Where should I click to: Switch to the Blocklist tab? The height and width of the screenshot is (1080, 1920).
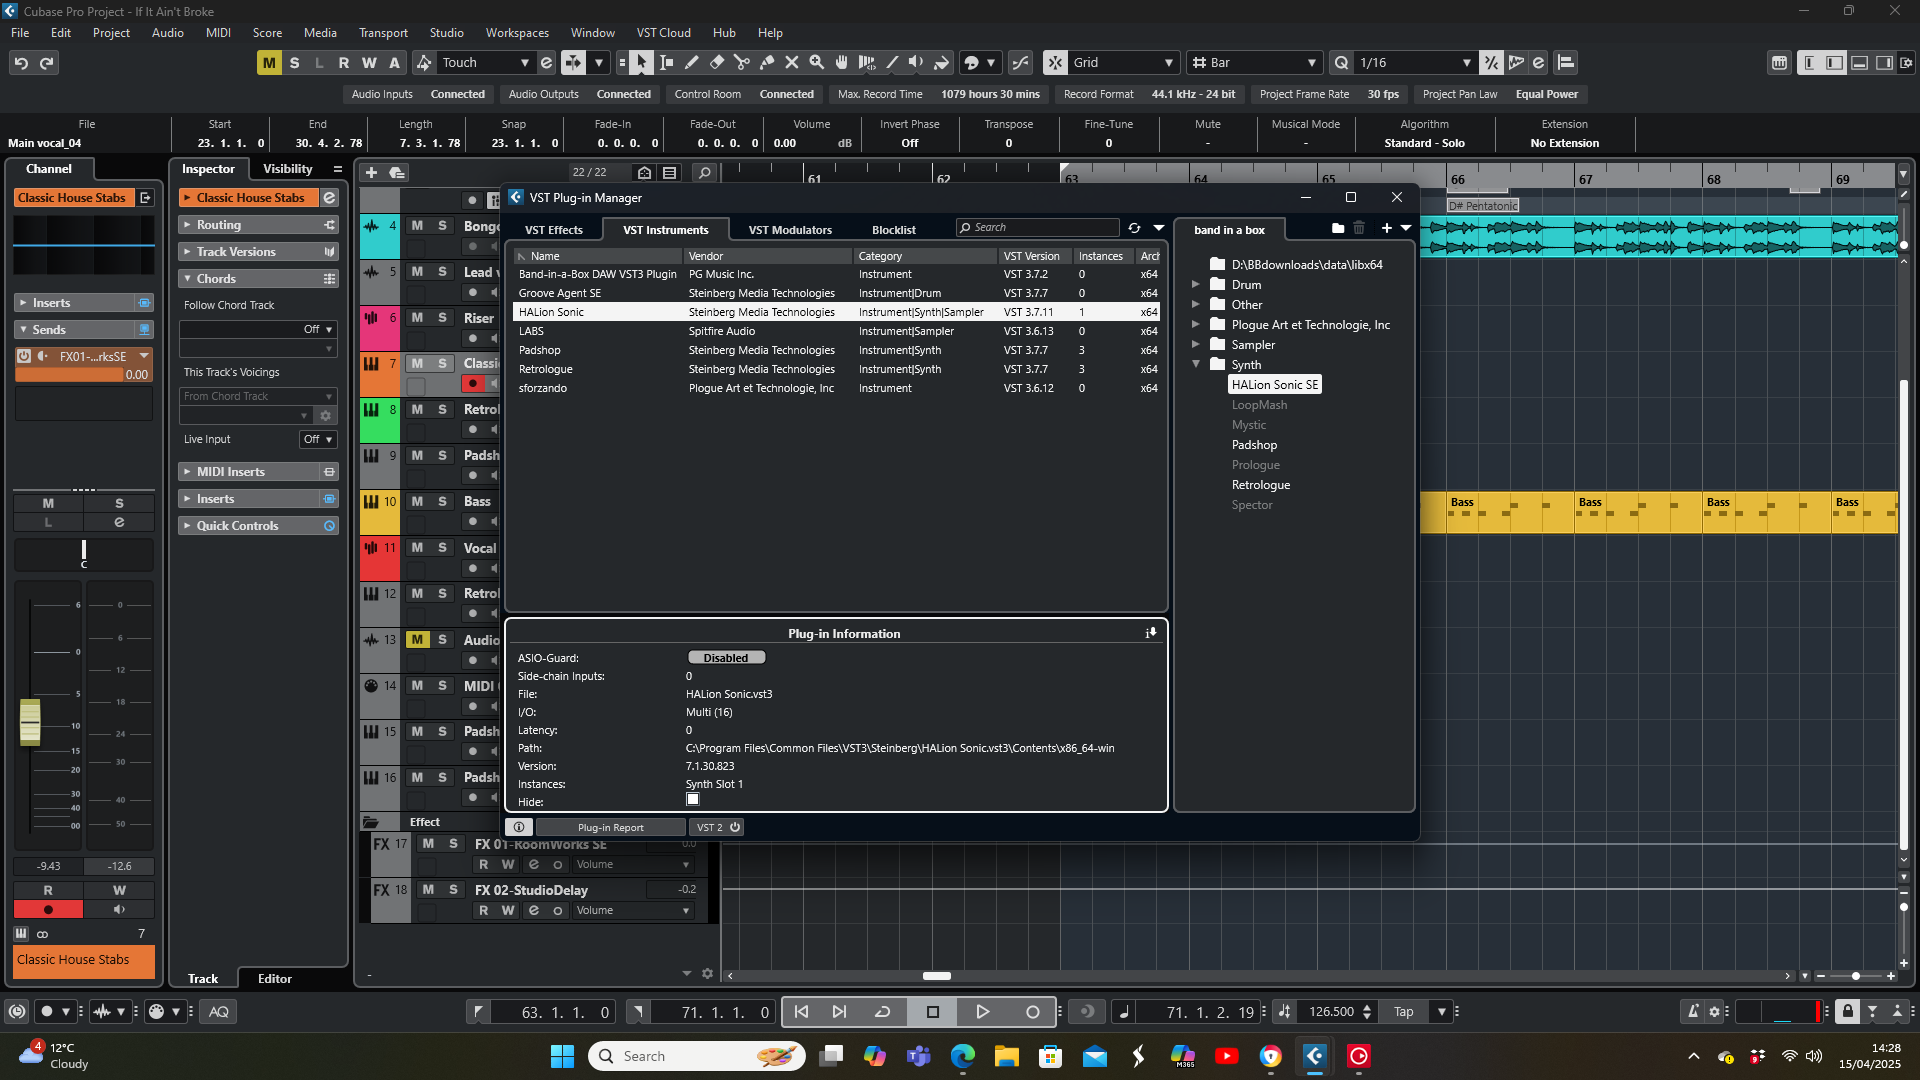pyautogui.click(x=893, y=230)
